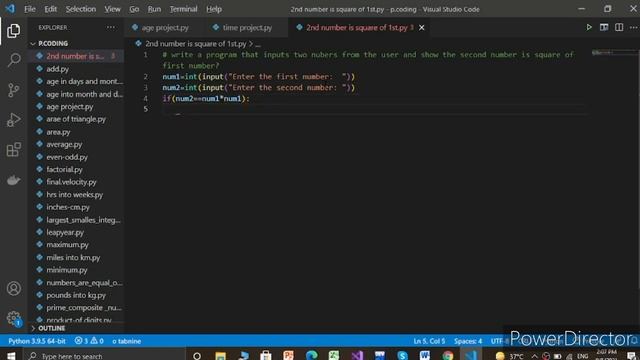This screenshot has height=360, width=640.
Task: Click the Windows search box
Action: pyautogui.click(x=104, y=356)
